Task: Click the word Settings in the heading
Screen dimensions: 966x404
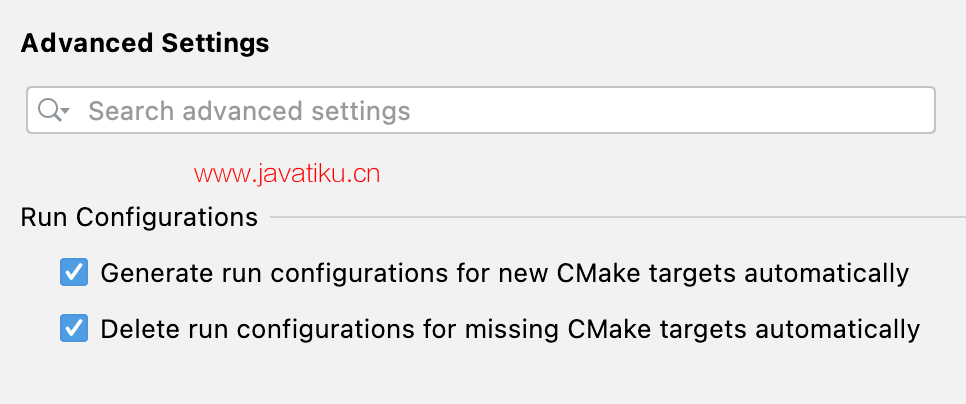Action: click(215, 44)
